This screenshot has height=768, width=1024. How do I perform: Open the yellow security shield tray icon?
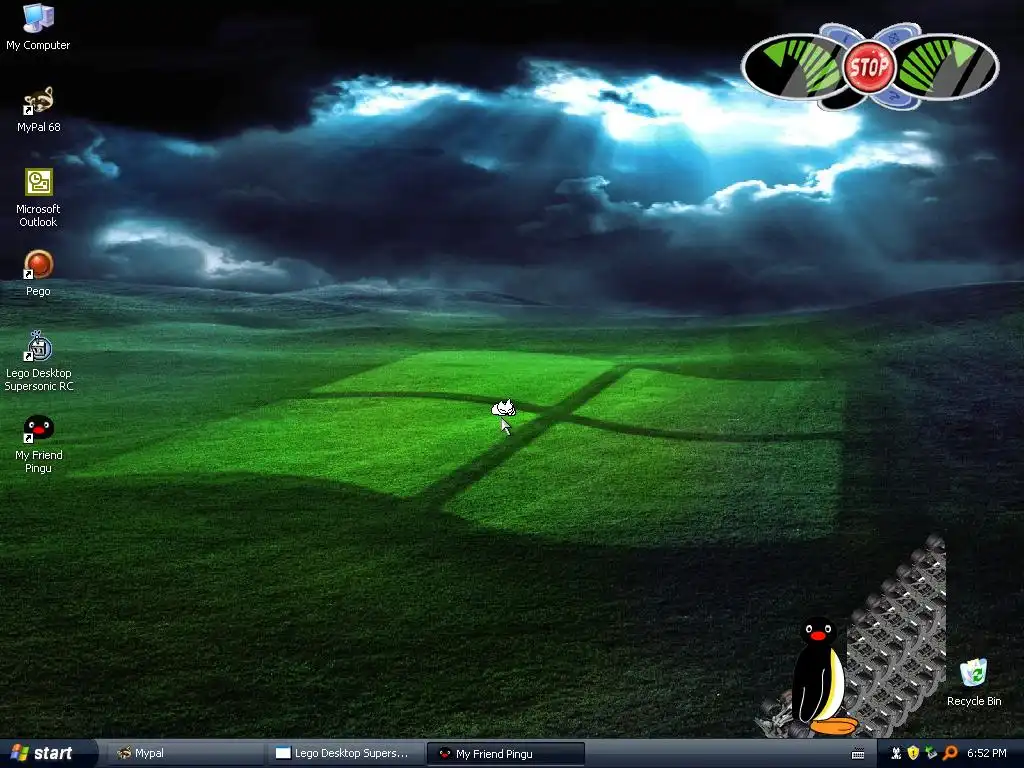pos(913,754)
